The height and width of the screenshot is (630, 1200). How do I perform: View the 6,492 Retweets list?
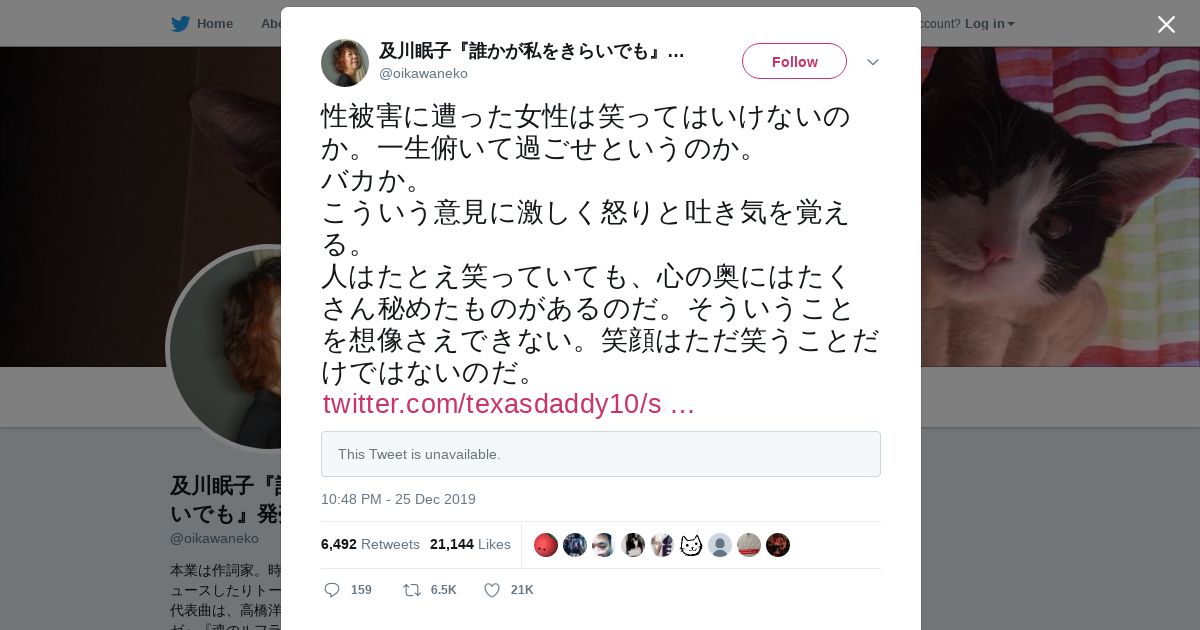click(x=370, y=544)
